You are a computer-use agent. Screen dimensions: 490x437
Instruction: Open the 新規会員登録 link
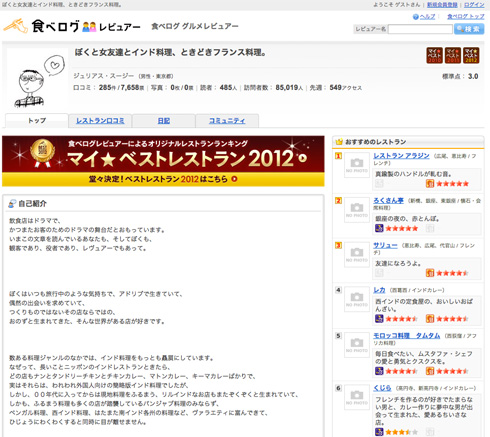[442, 5]
